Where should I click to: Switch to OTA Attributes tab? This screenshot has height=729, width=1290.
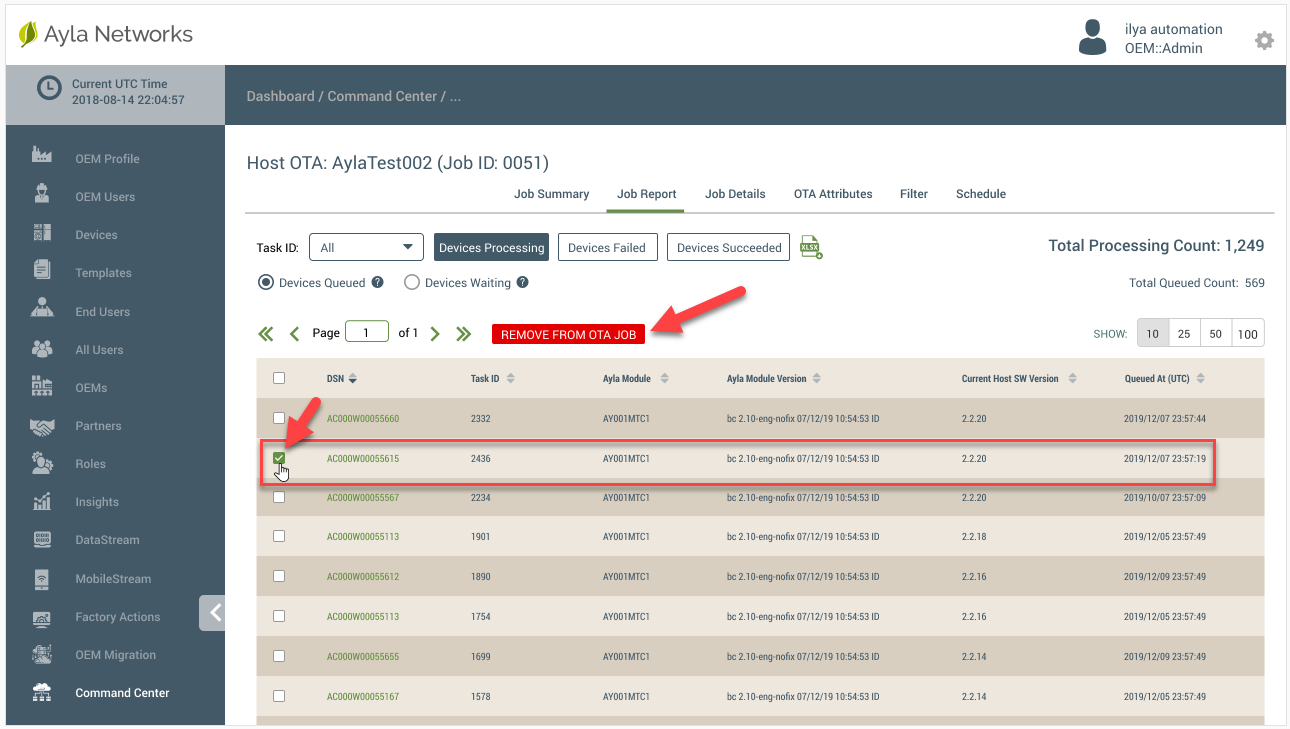coord(833,194)
